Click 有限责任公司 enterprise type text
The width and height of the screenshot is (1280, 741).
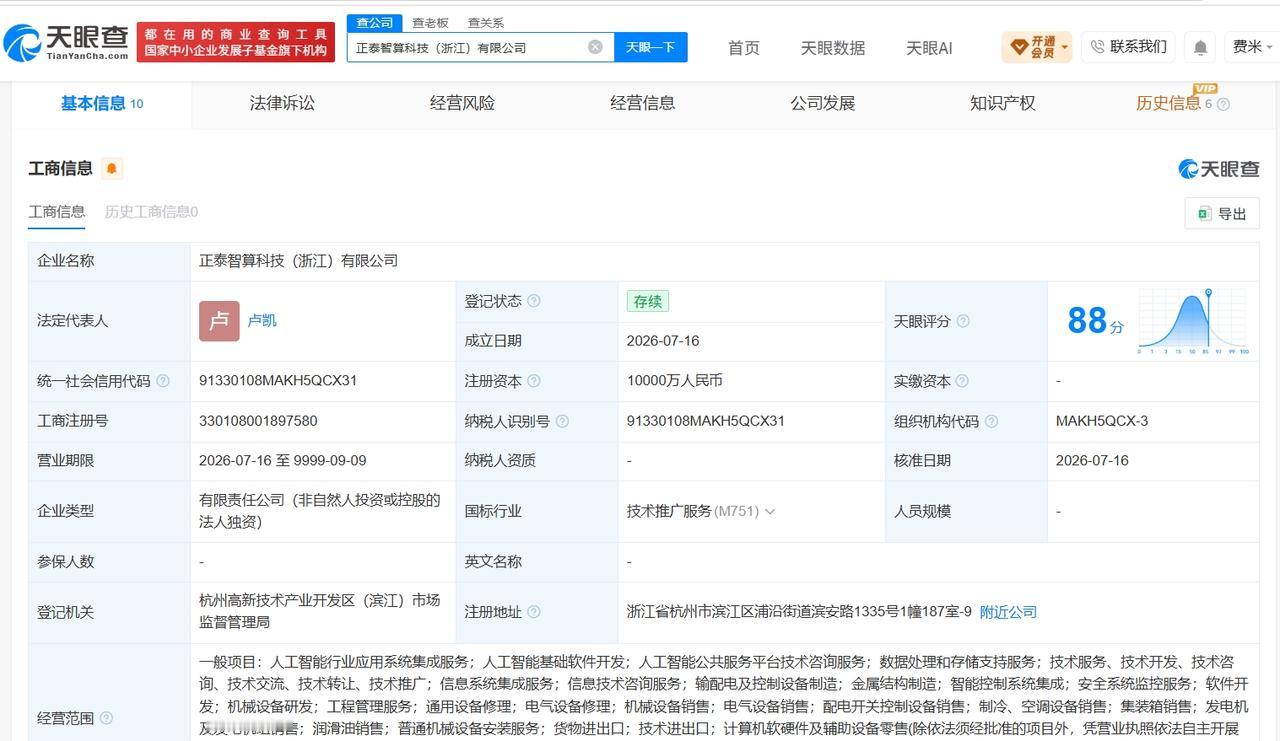point(319,511)
